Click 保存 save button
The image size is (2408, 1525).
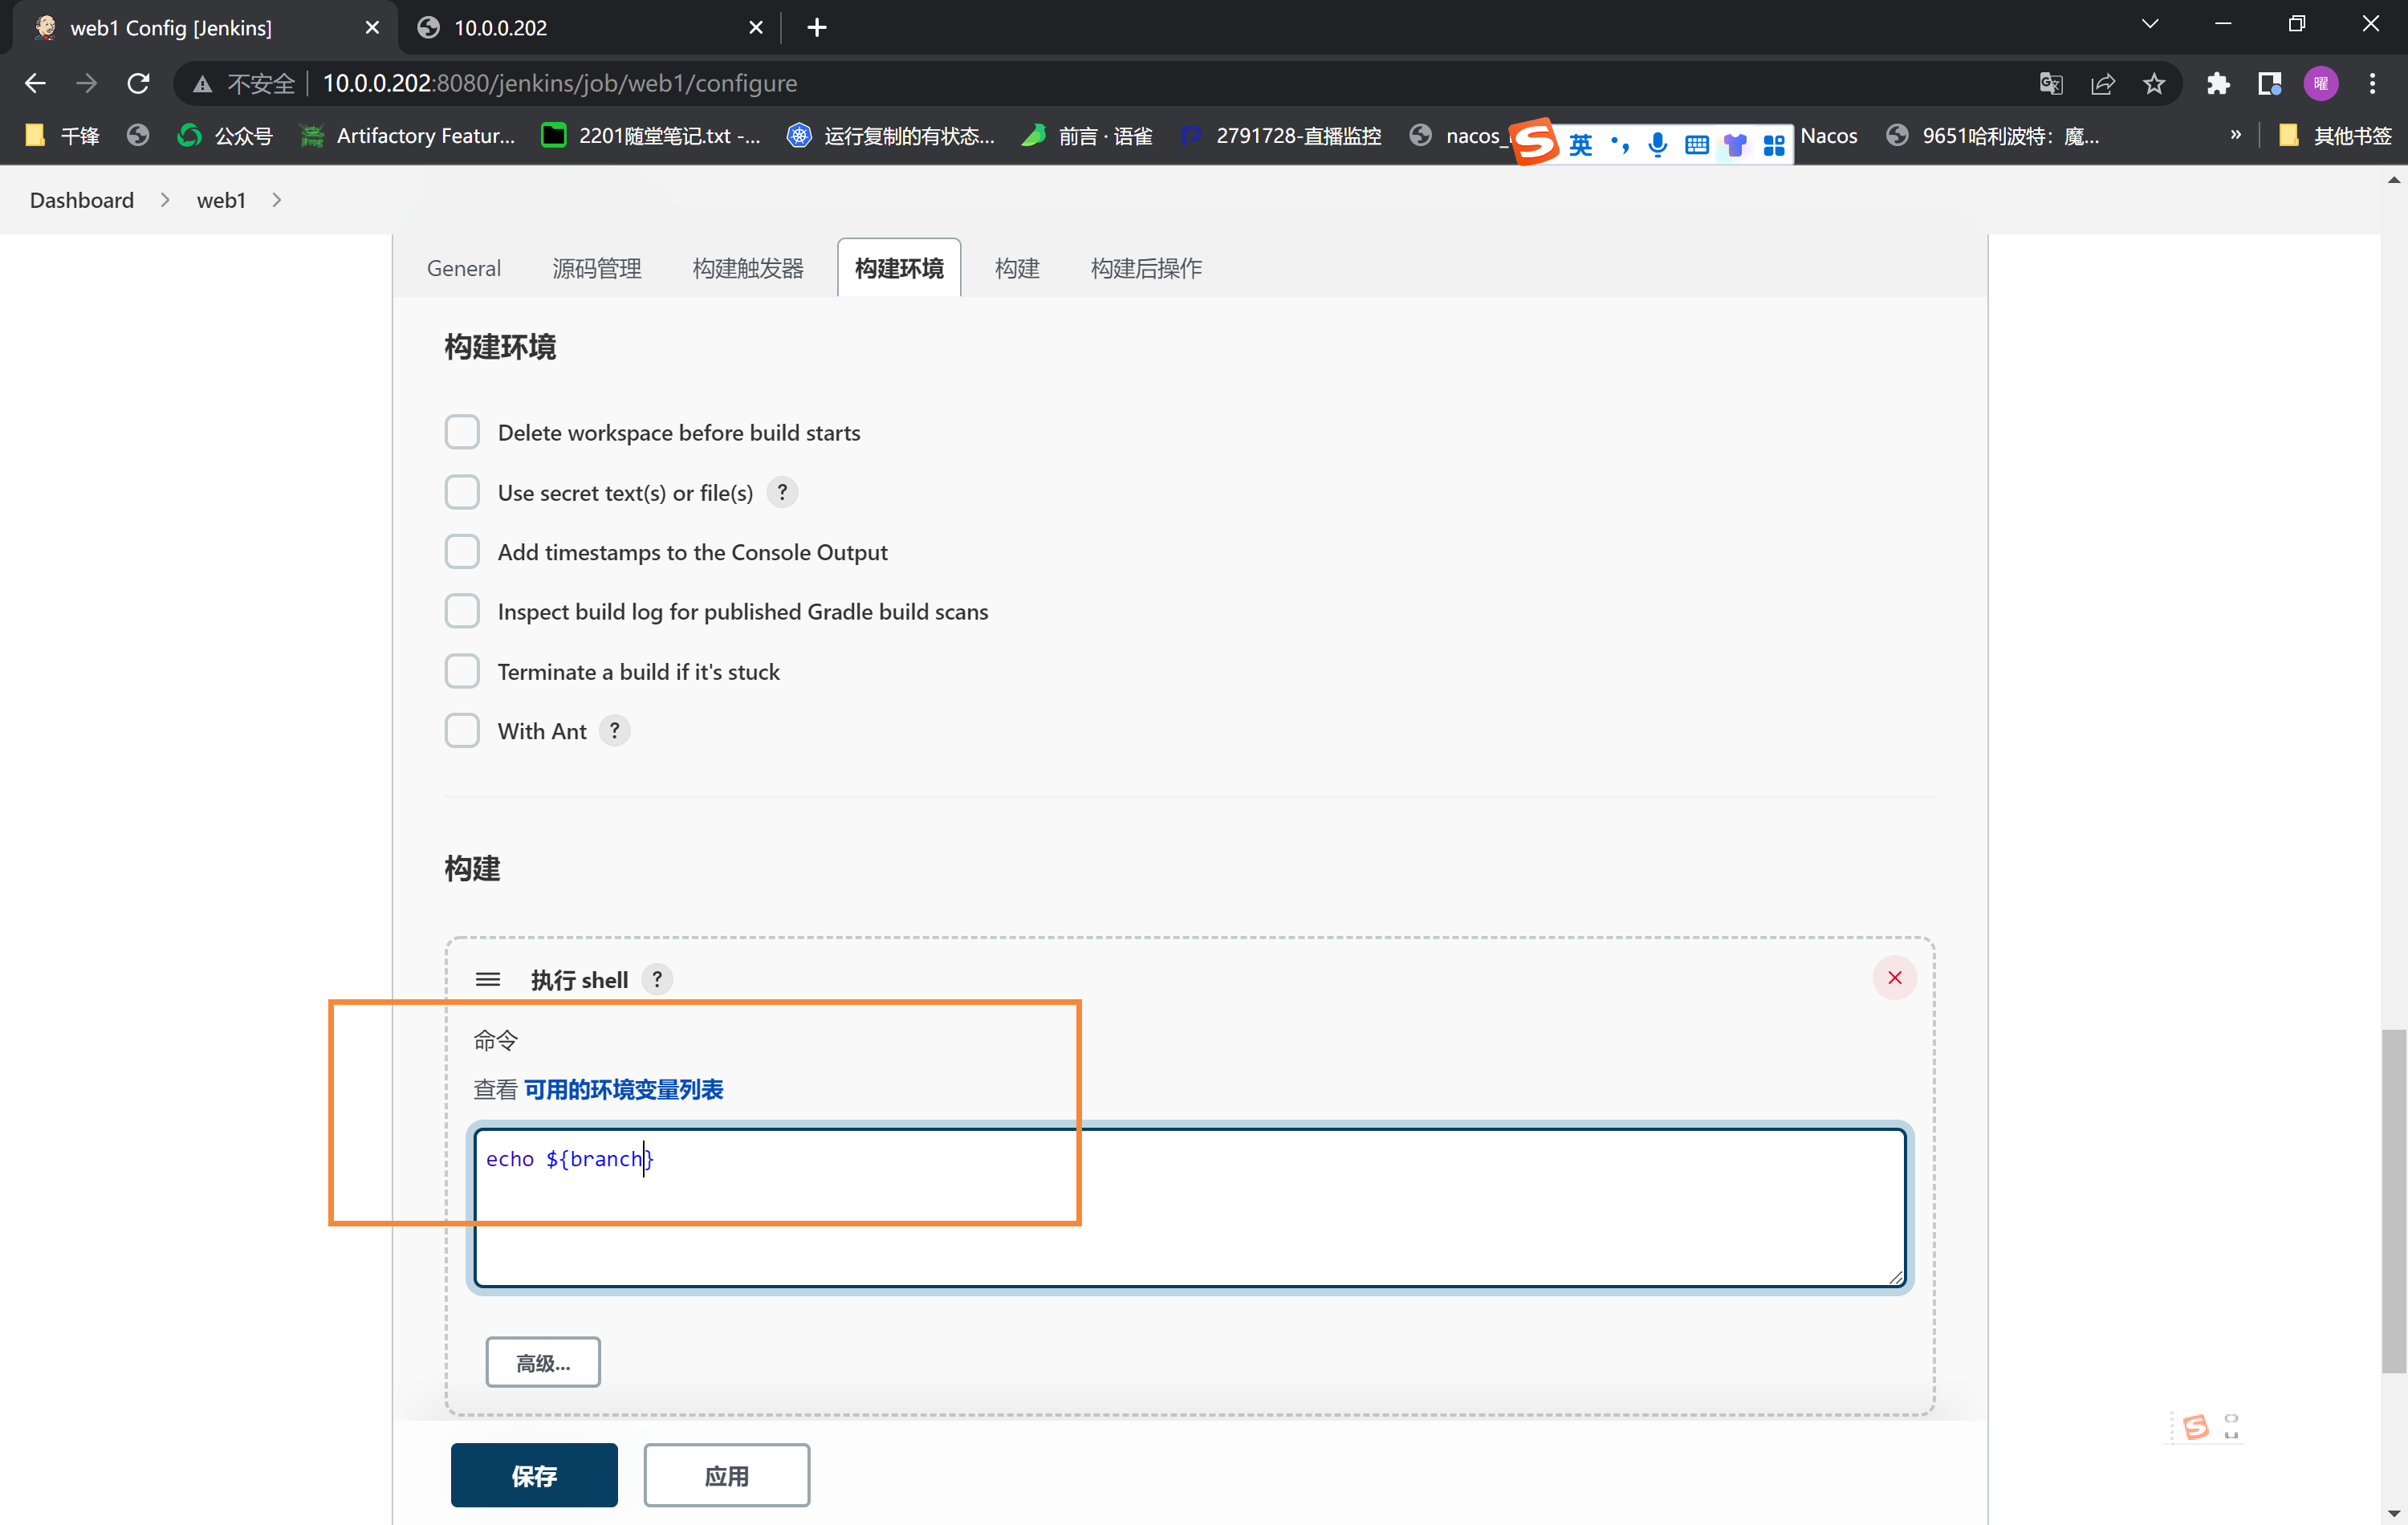click(x=534, y=1474)
